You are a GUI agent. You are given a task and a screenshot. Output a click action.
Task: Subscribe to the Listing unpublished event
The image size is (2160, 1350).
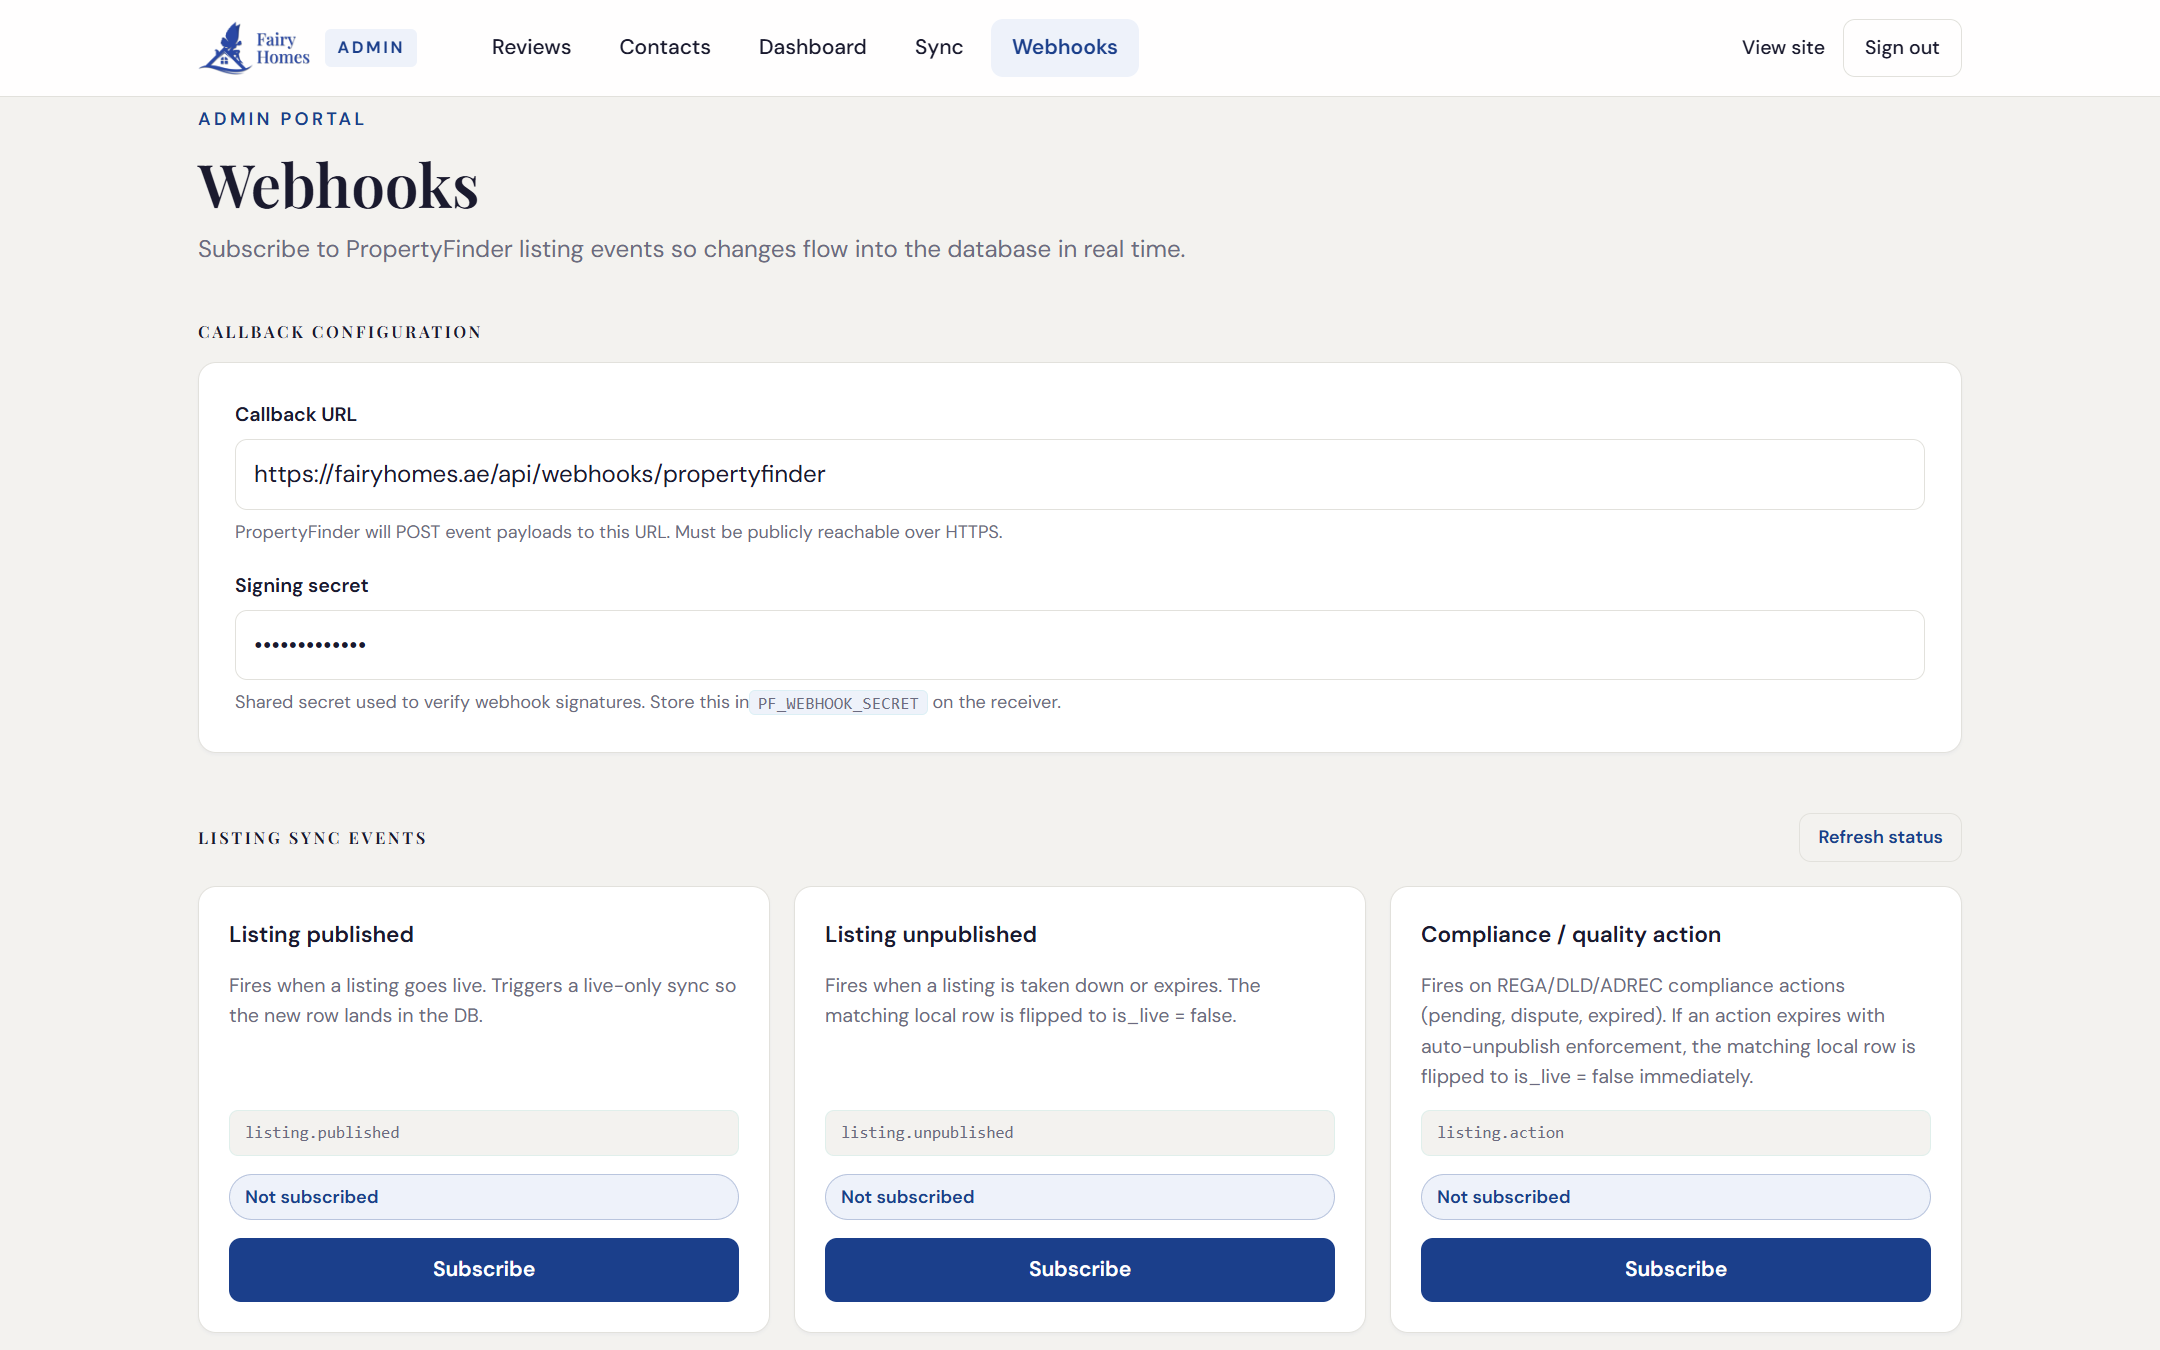tap(1079, 1269)
